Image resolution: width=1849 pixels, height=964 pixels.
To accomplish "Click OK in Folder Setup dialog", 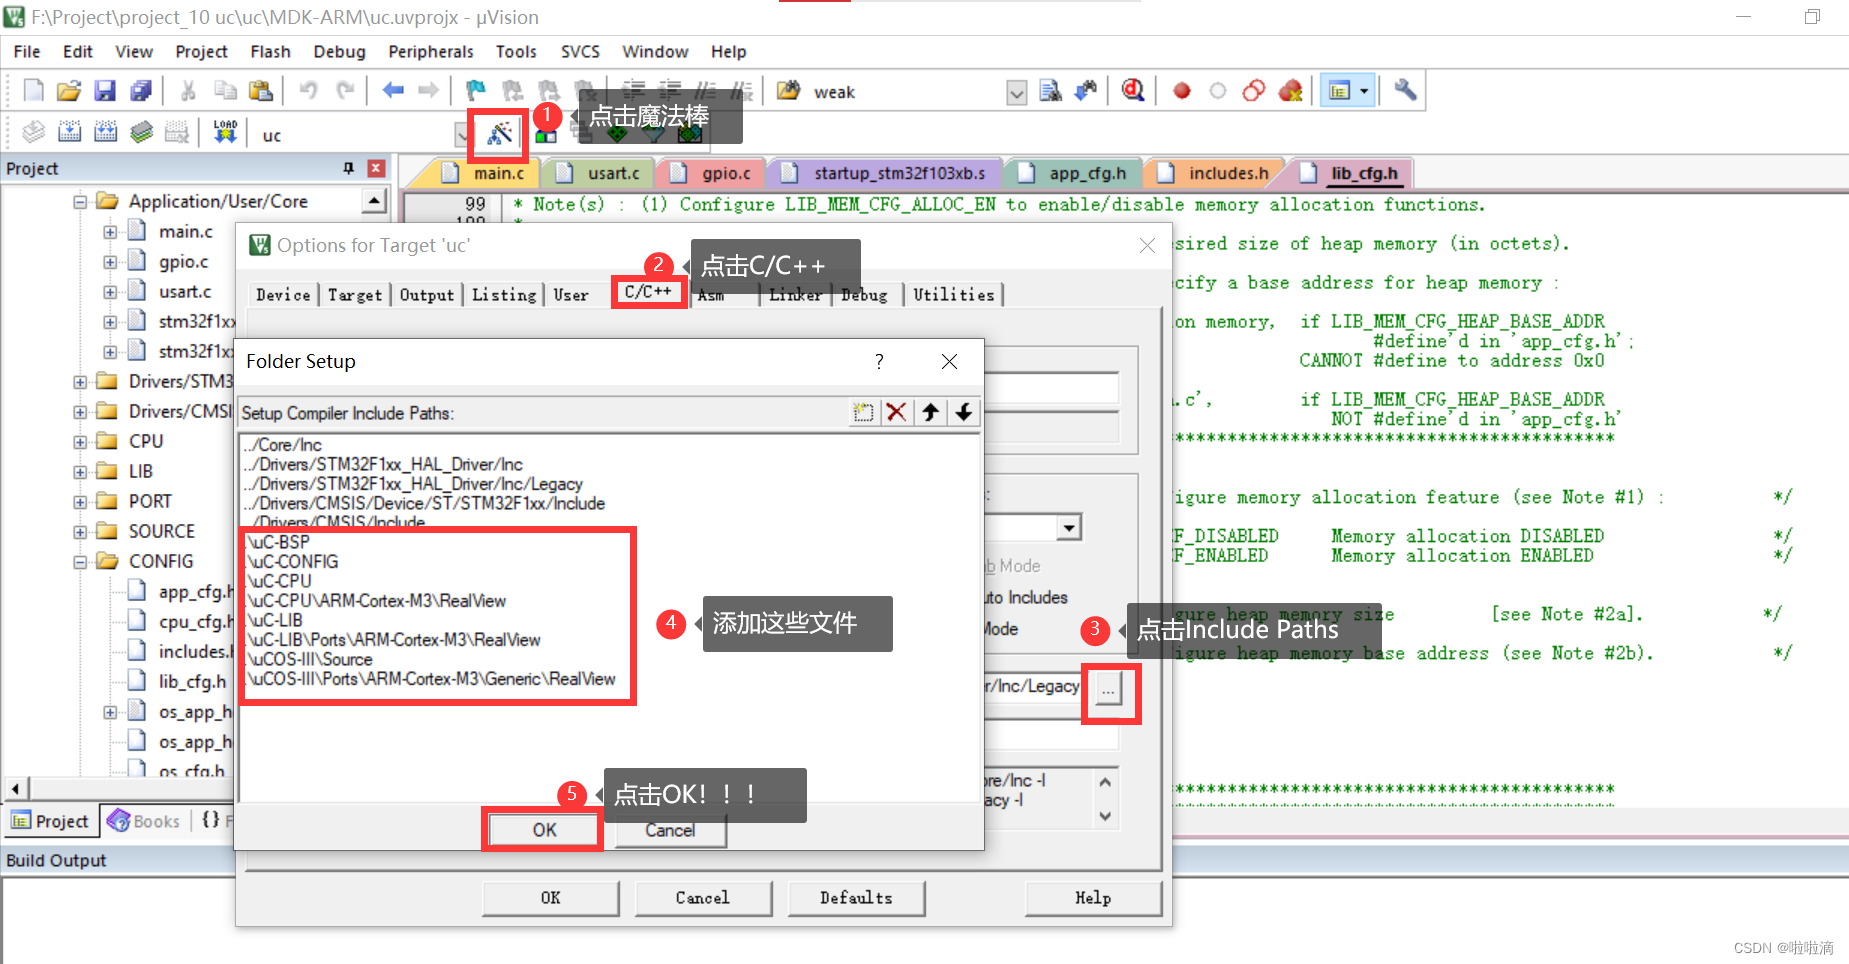I will click(544, 830).
